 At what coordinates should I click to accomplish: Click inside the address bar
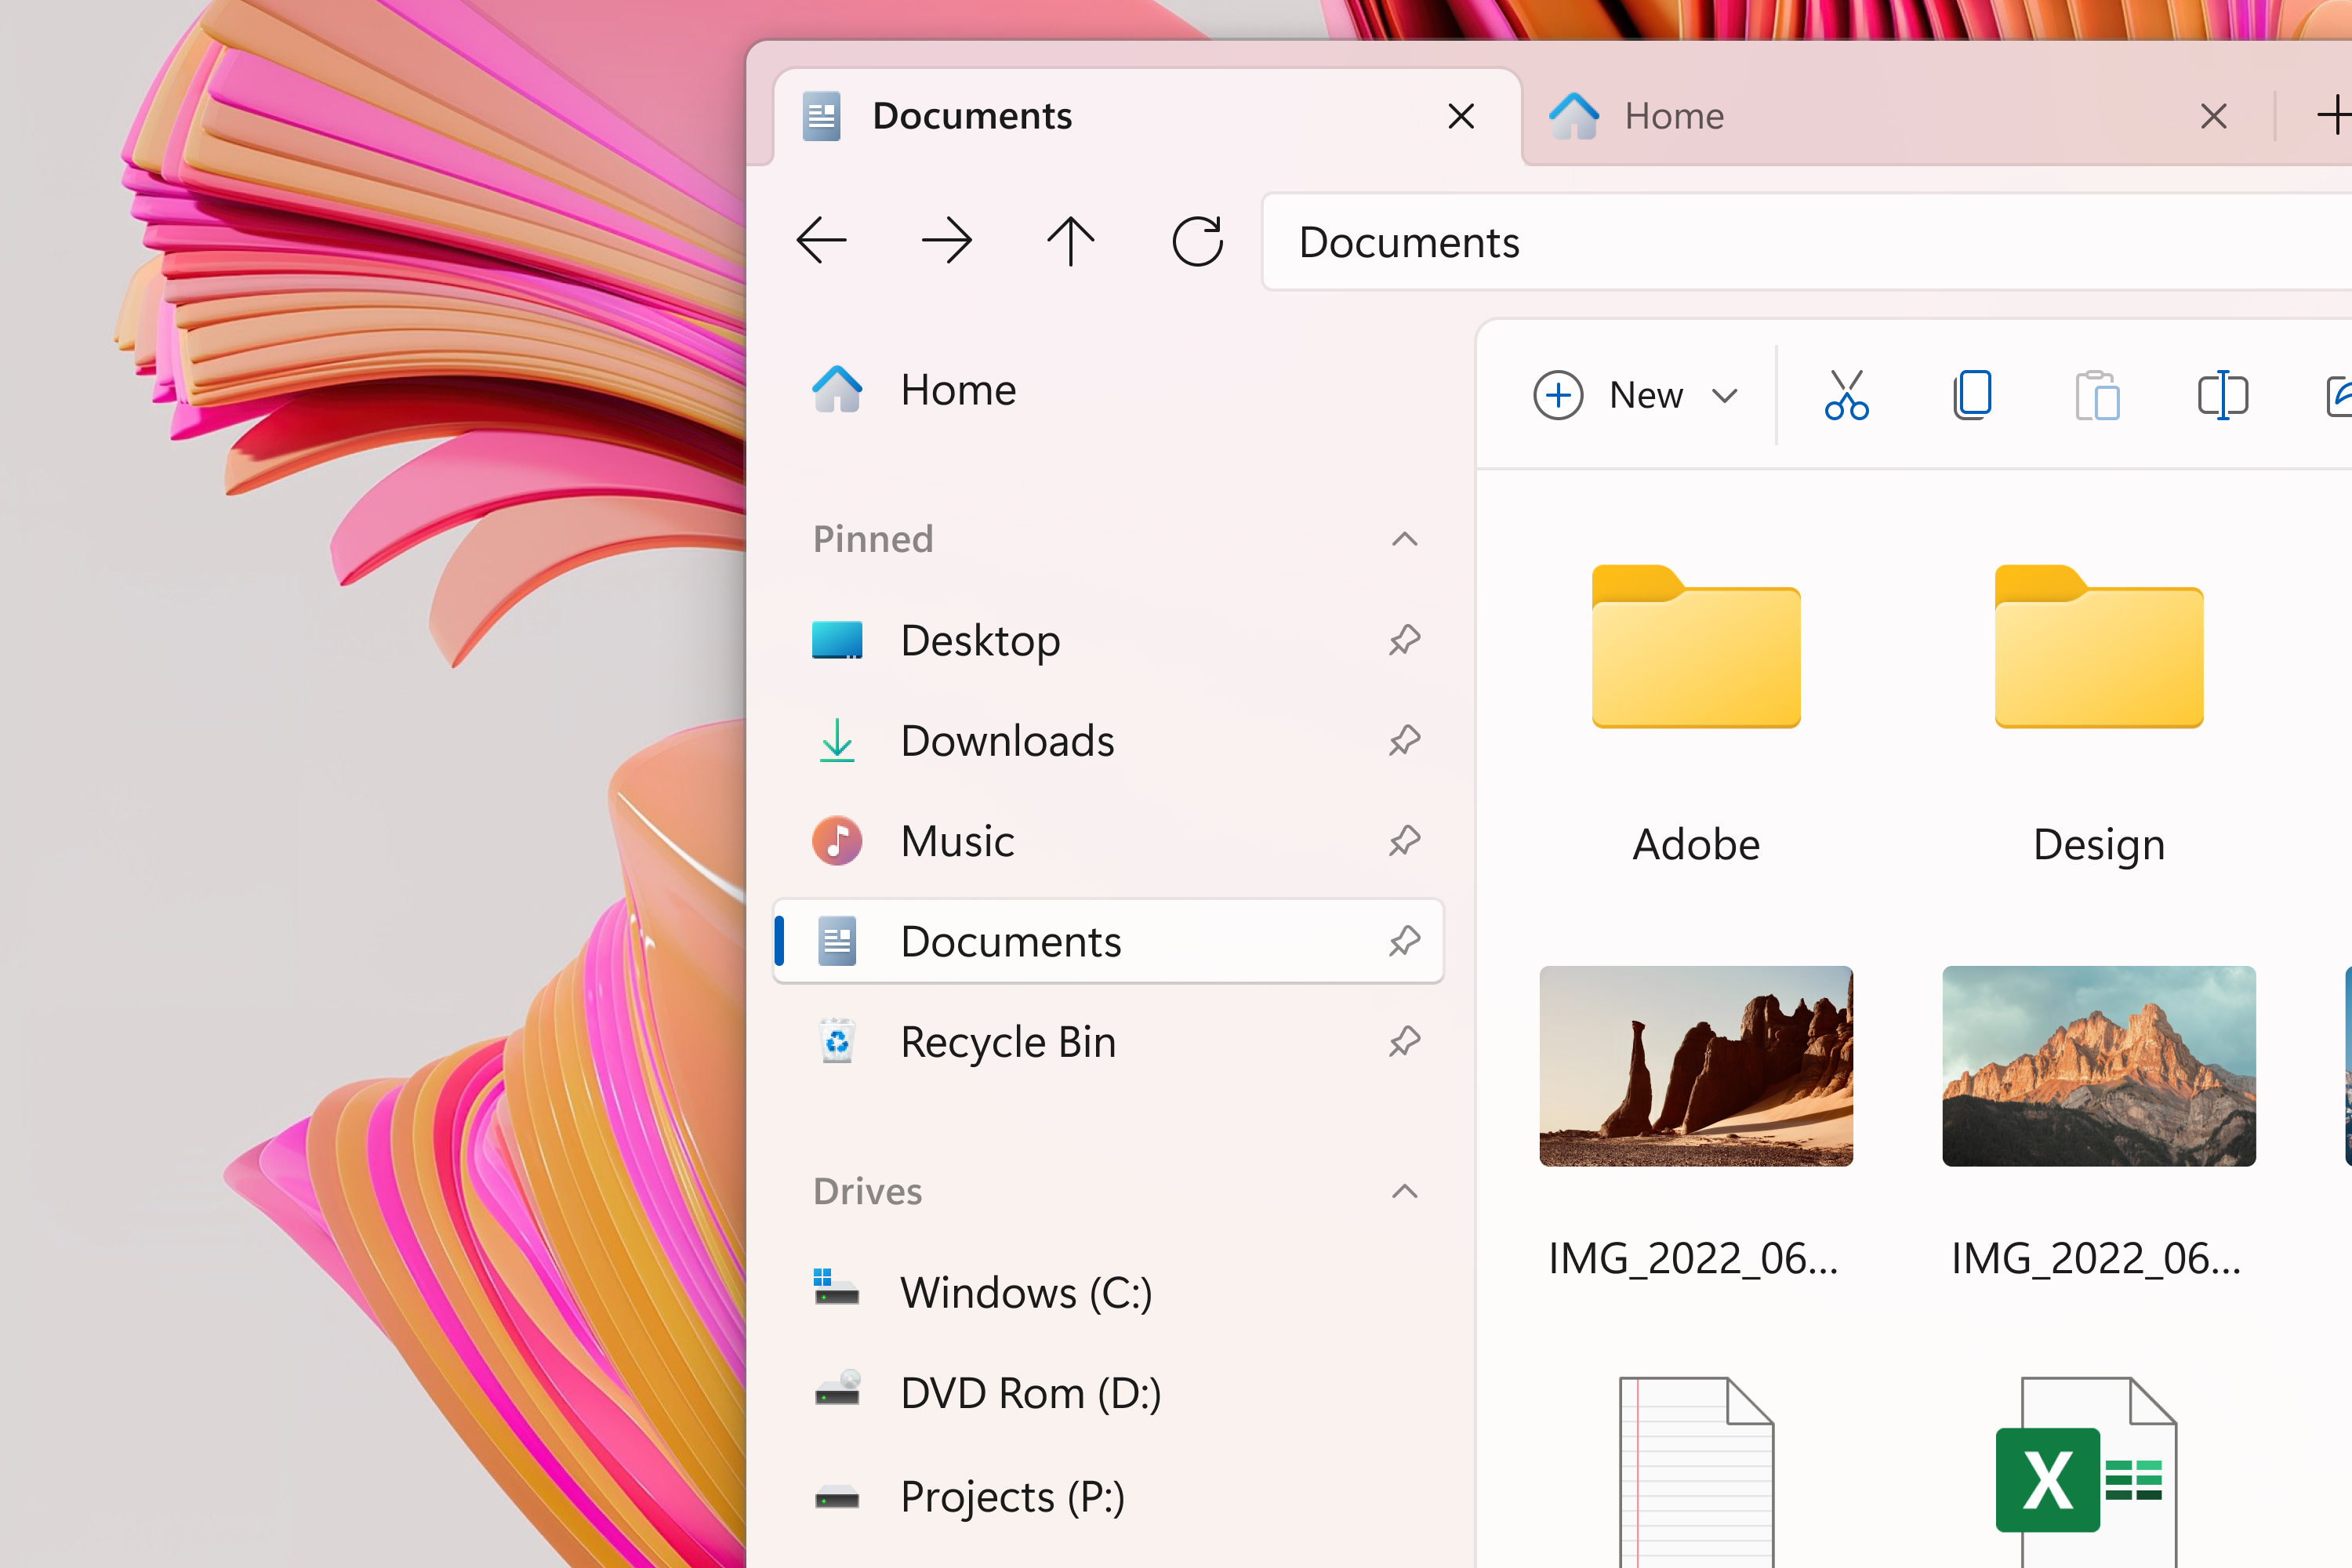point(1700,242)
